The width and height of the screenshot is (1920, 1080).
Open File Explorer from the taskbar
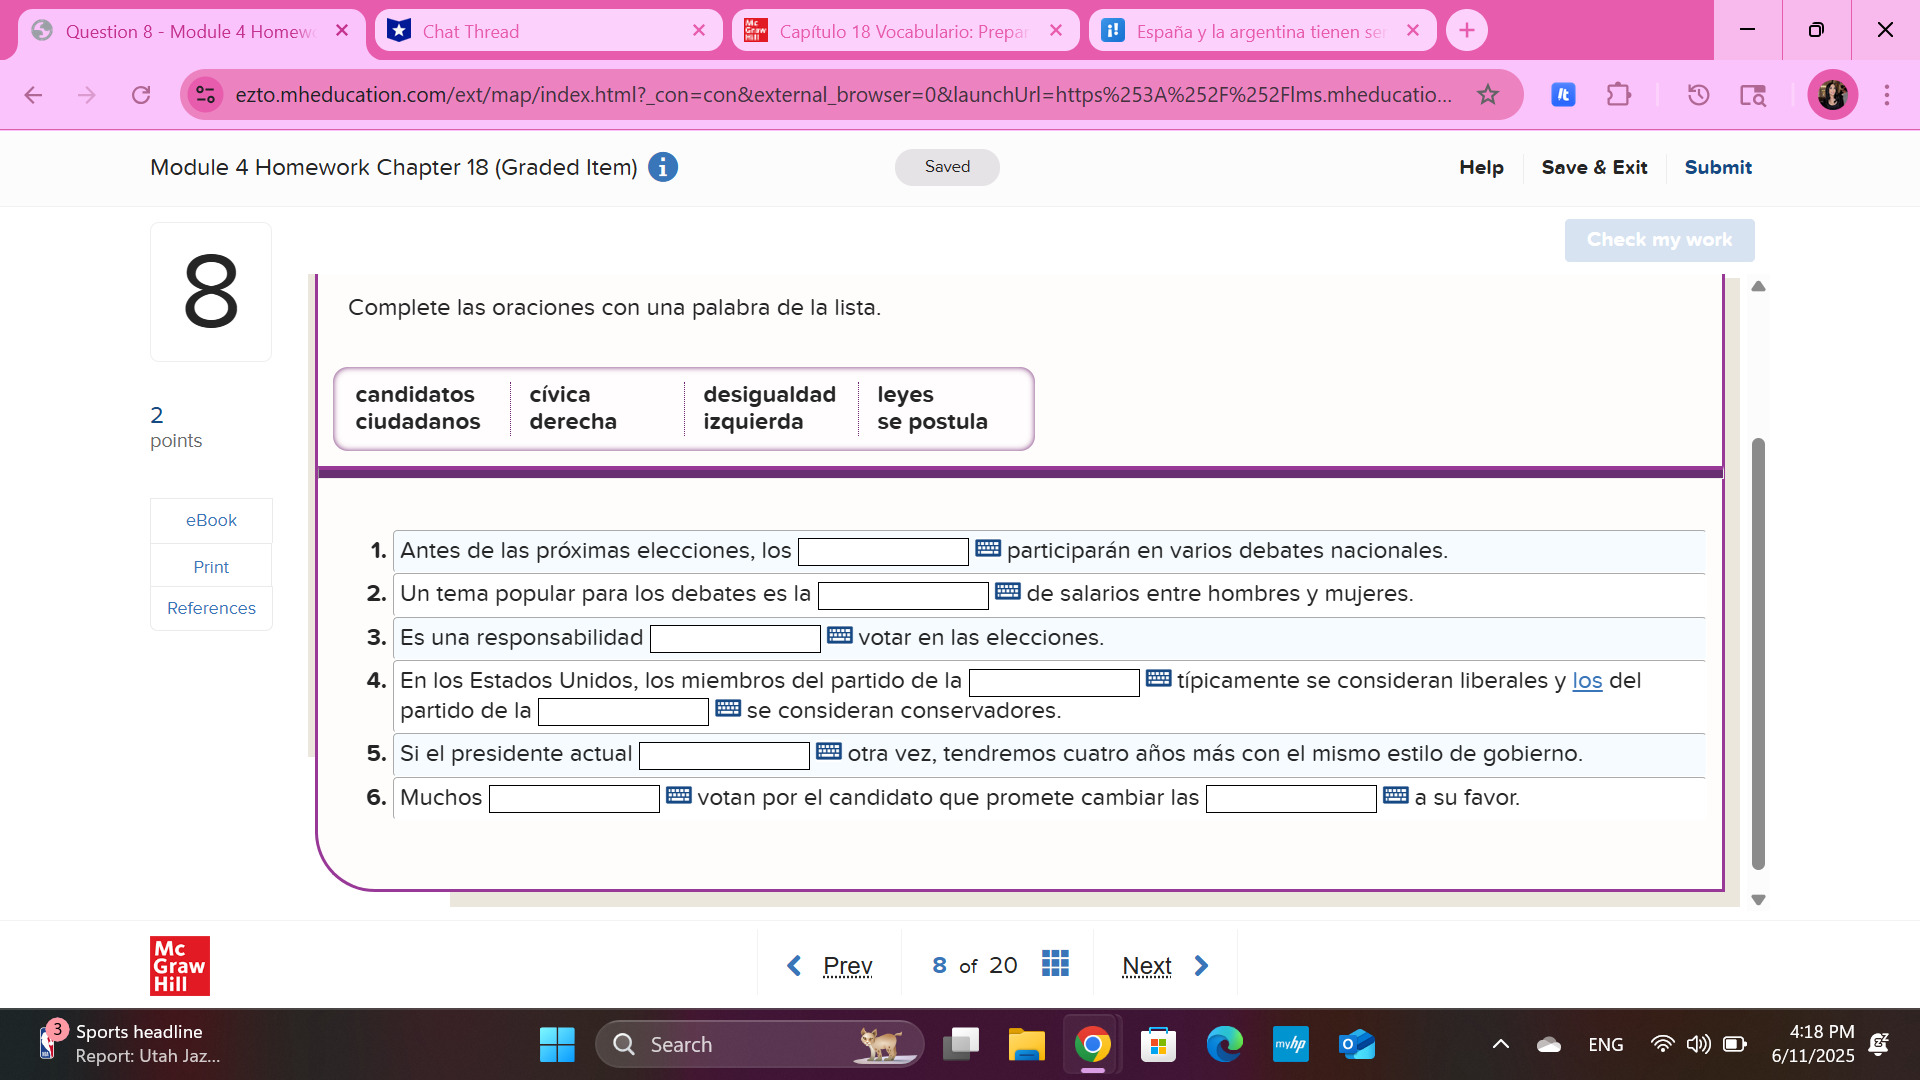coord(1026,1045)
